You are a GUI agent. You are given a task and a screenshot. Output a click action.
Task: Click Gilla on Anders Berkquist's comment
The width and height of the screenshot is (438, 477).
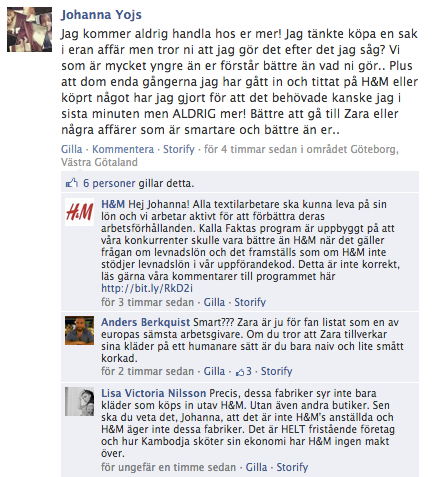click(x=214, y=371)
